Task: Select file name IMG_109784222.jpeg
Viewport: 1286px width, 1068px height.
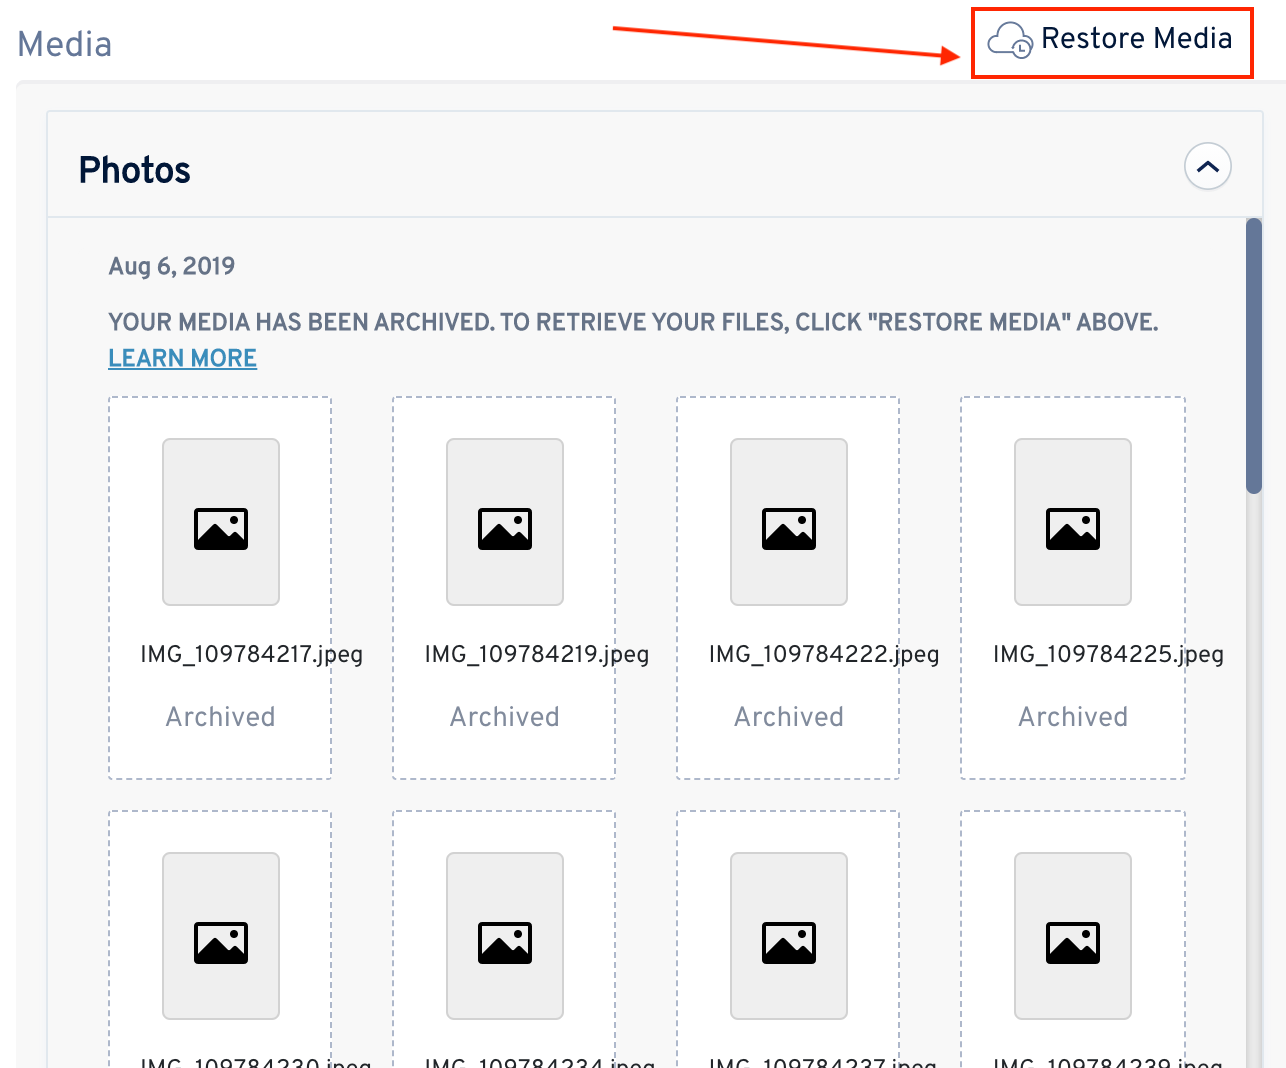Action: (824, 654)
